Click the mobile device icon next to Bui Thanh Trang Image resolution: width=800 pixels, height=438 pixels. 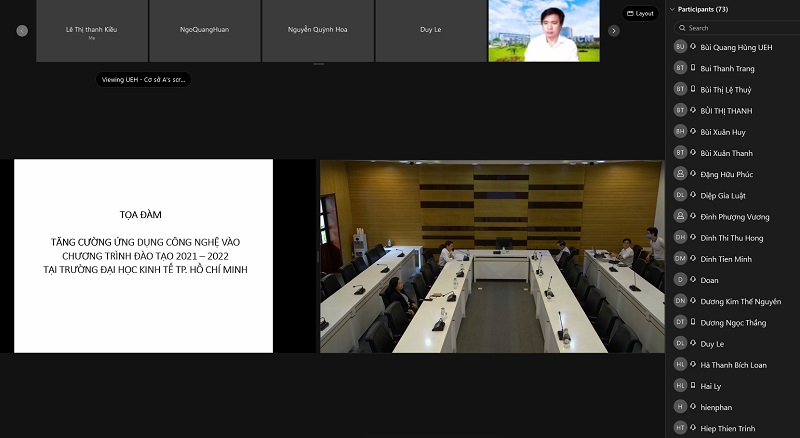693,68
